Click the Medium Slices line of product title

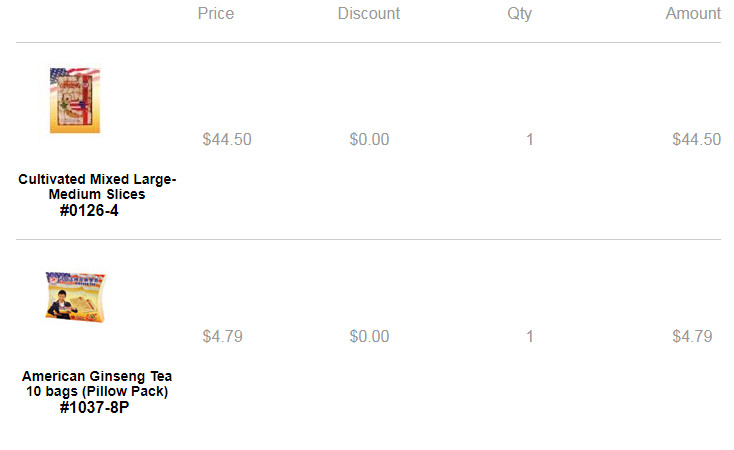(97, 194)
